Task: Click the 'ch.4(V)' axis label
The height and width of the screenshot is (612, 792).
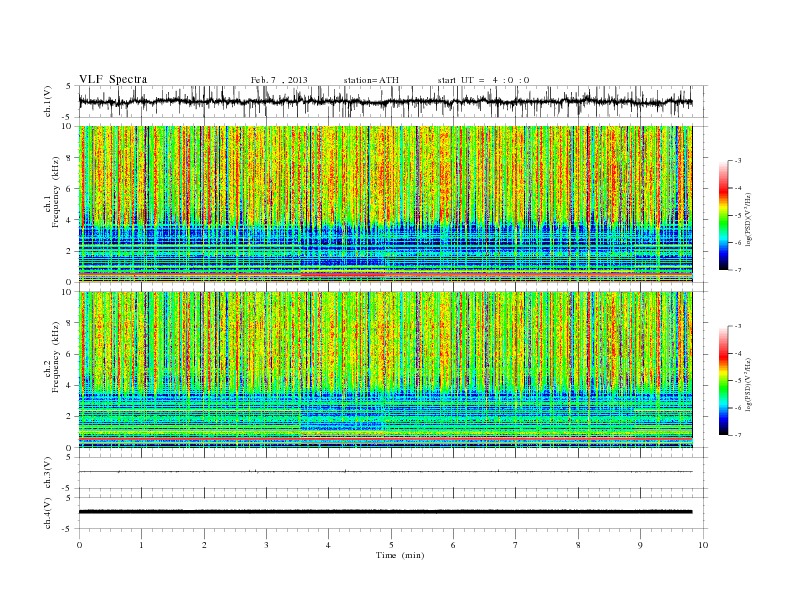Action: pos(47,513)
